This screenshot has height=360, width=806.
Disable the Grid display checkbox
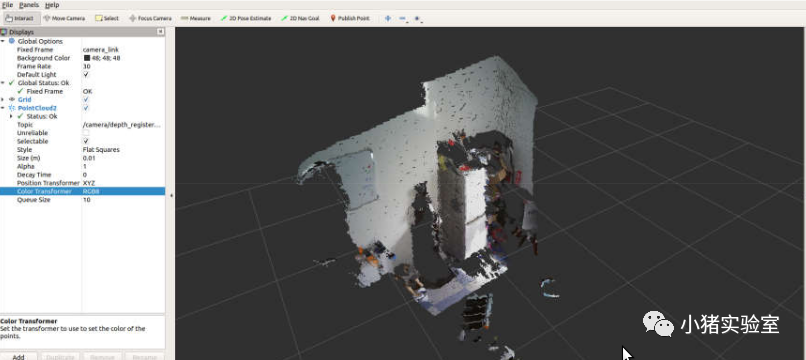(86, 99)
